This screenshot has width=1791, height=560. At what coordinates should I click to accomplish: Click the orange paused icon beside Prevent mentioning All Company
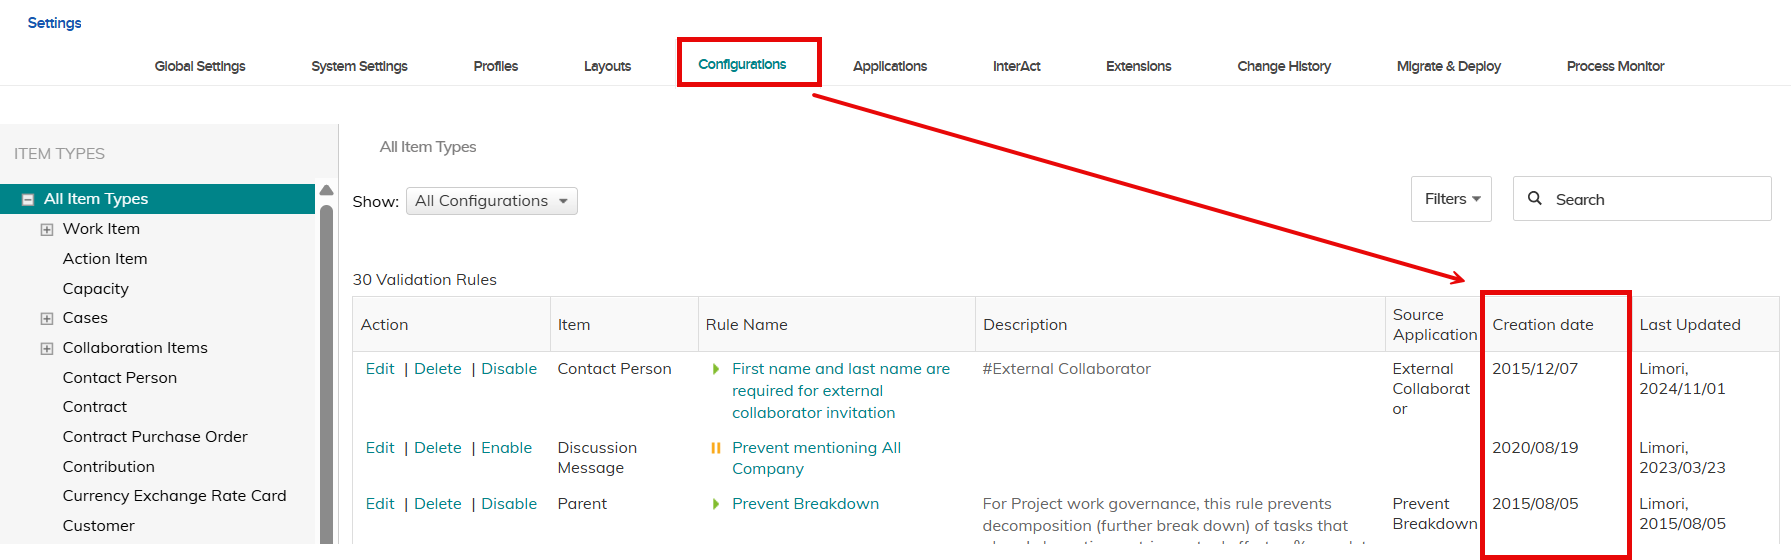(x=715, y=448)
